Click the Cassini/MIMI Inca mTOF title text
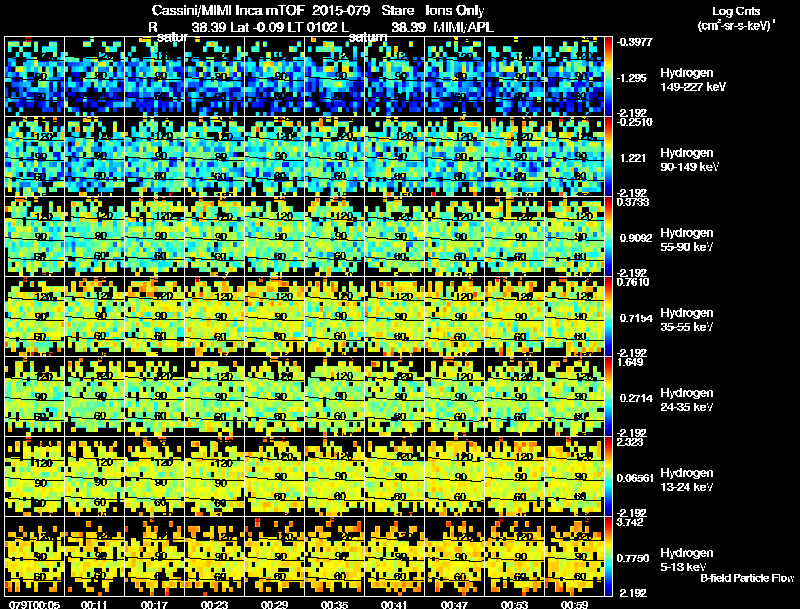The height and width of the screenshot is (609, 800). pyautogui.click(x=228, y=11)
